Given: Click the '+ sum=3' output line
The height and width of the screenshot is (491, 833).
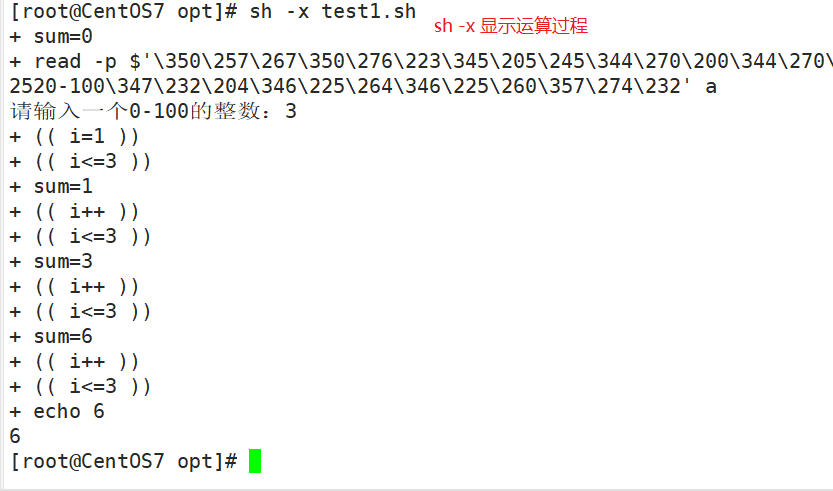Looking at the screenshot, I should [x=51, y=261].
